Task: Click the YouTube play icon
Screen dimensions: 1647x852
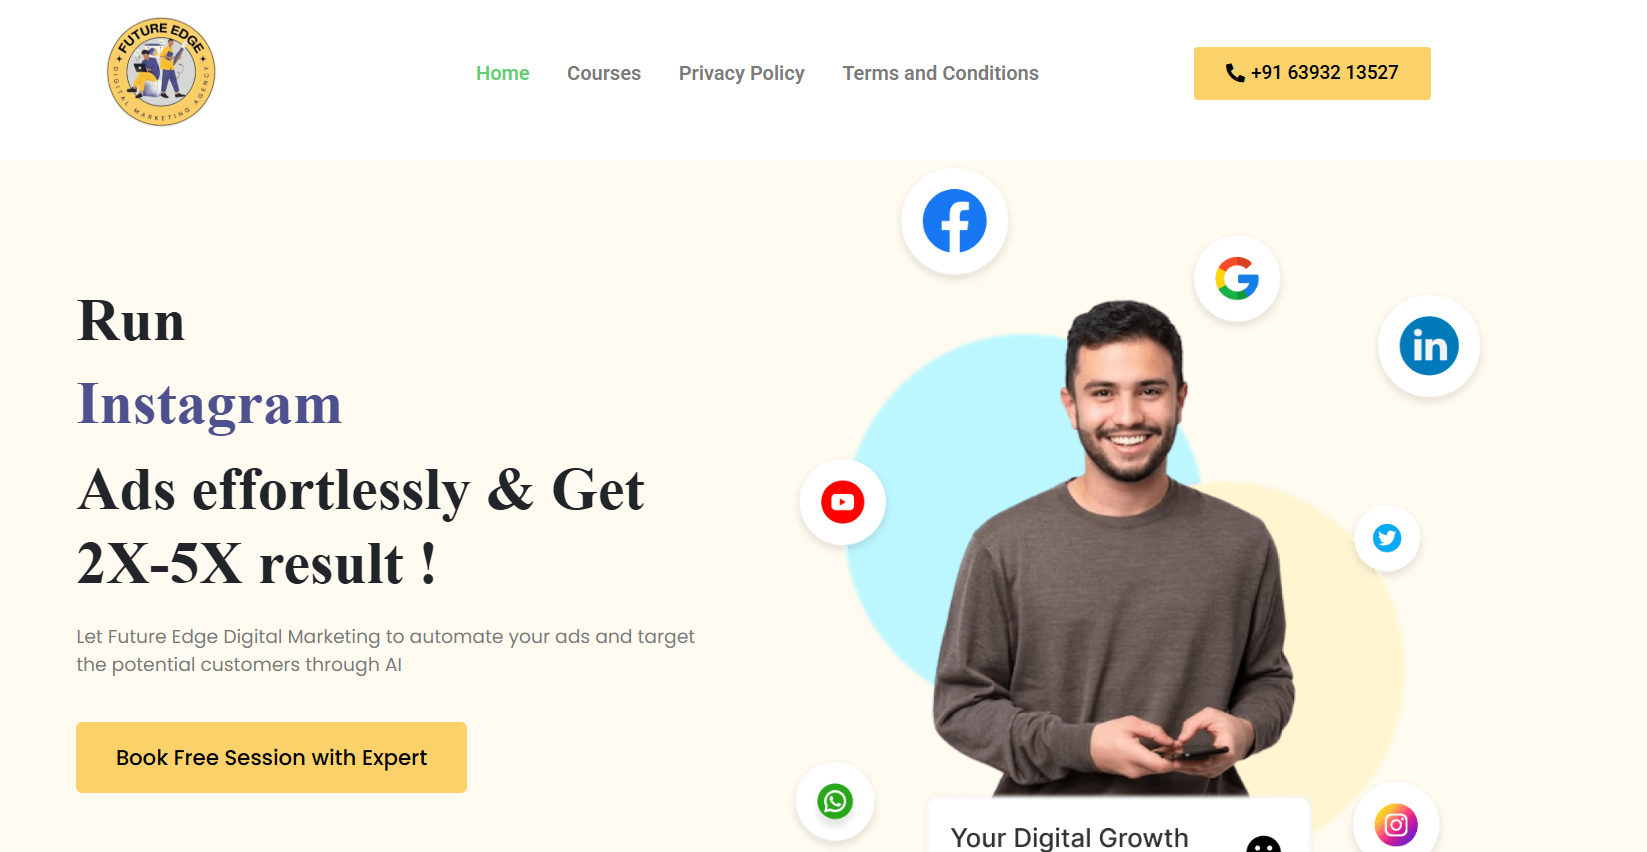Action: pos(843,502)
